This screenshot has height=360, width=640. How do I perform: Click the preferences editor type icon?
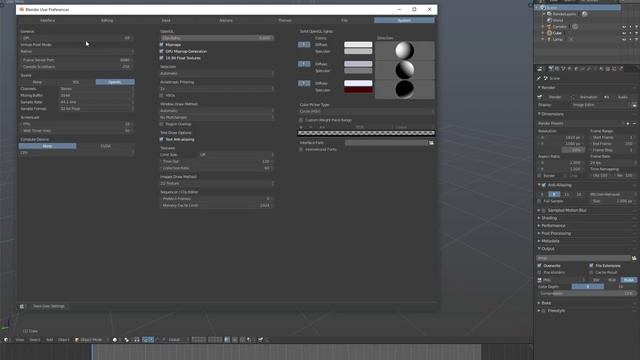pos(22,306)
